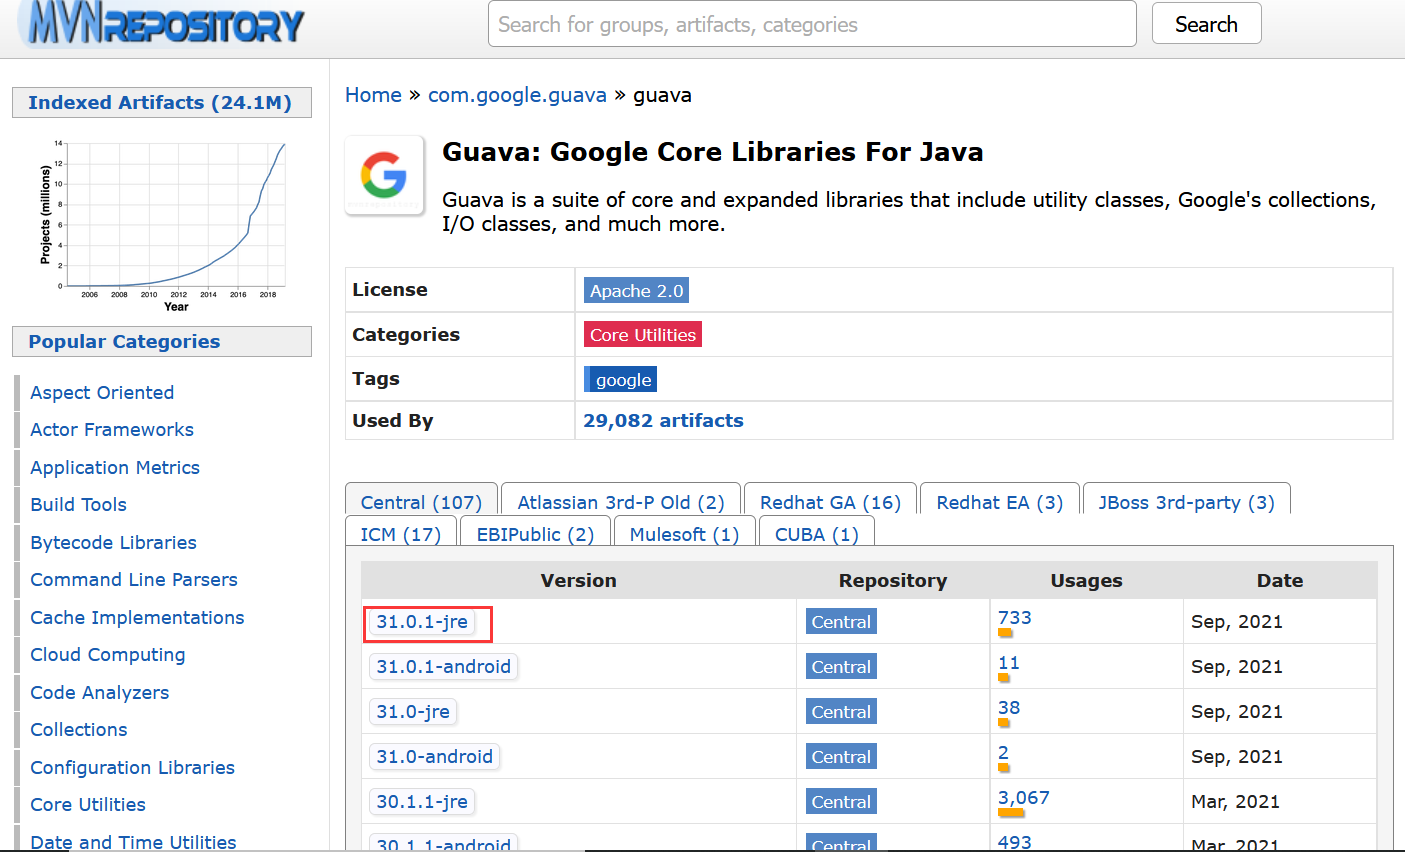Click the 29,082 artifacts Used By link
This screenshot has height=852, width=1405.
point(663,420)
